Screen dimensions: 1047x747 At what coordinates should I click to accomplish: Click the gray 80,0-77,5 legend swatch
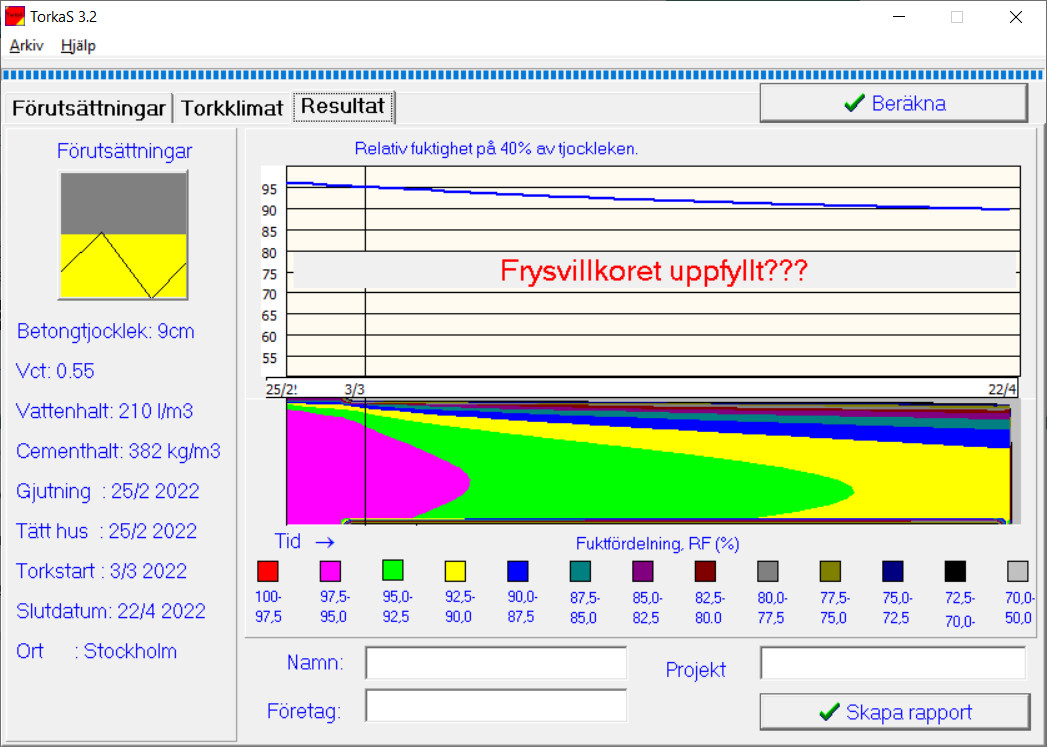(768, 571)
